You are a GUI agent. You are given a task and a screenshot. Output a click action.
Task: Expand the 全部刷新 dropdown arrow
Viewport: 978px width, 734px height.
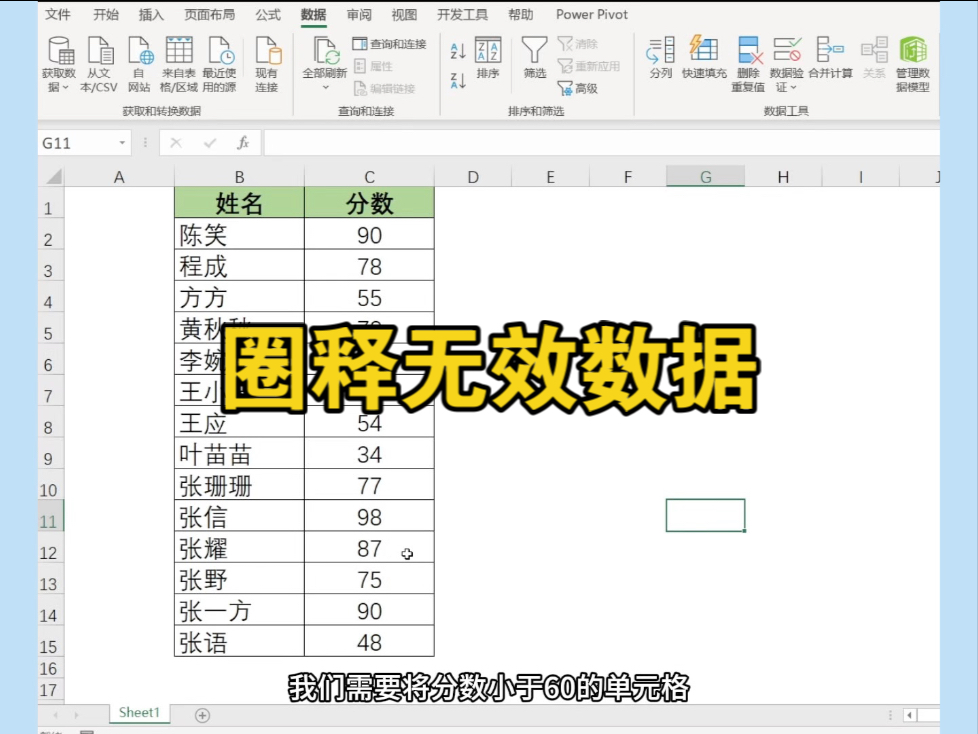click(x=325, y=88)
